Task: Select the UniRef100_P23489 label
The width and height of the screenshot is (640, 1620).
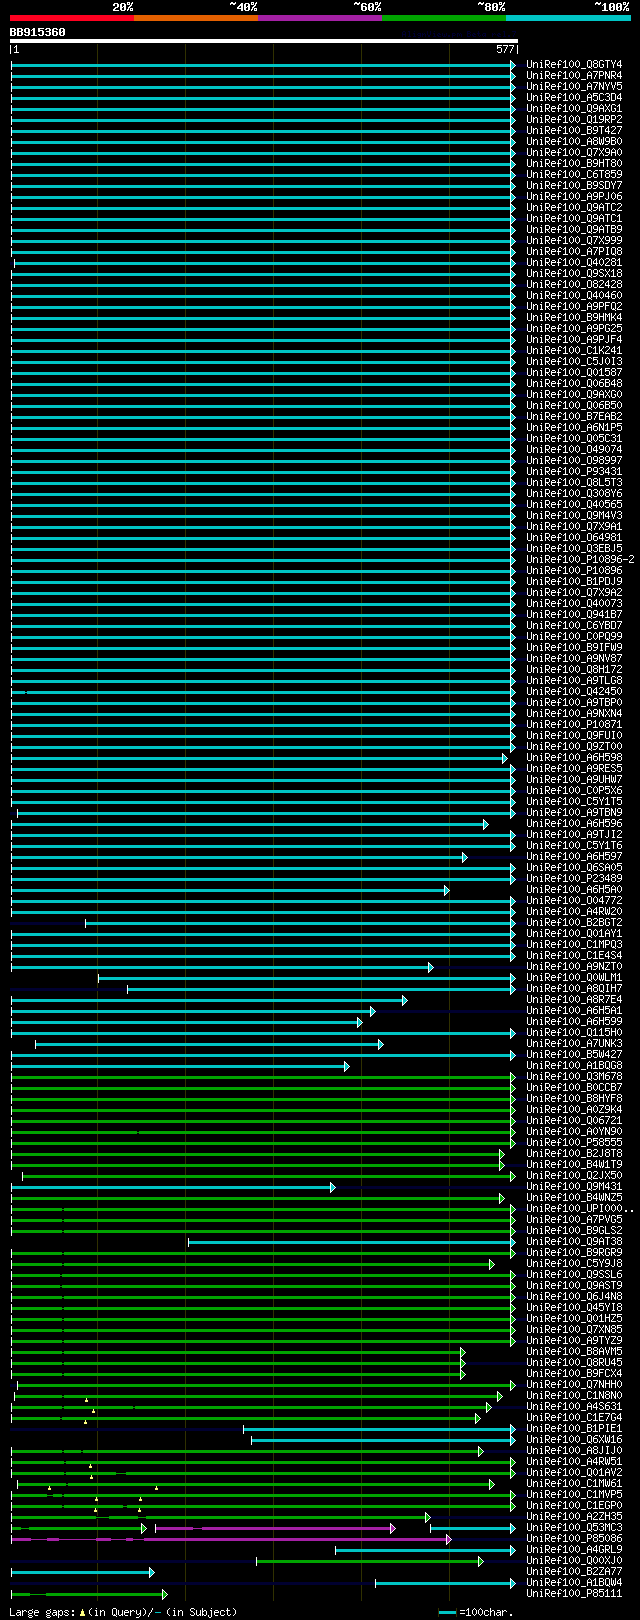Action: point(574,879)
